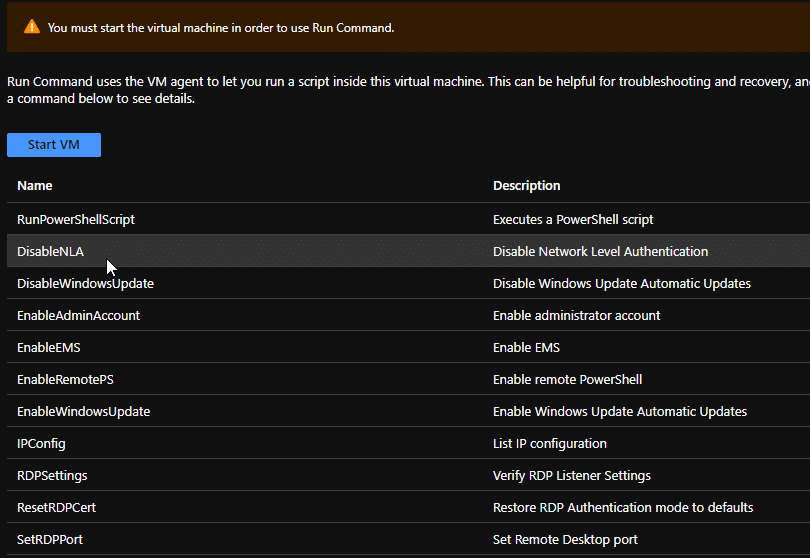810x558 pixels.
Task: Select the RunPowerShellScript command
Action: point(76,220)
